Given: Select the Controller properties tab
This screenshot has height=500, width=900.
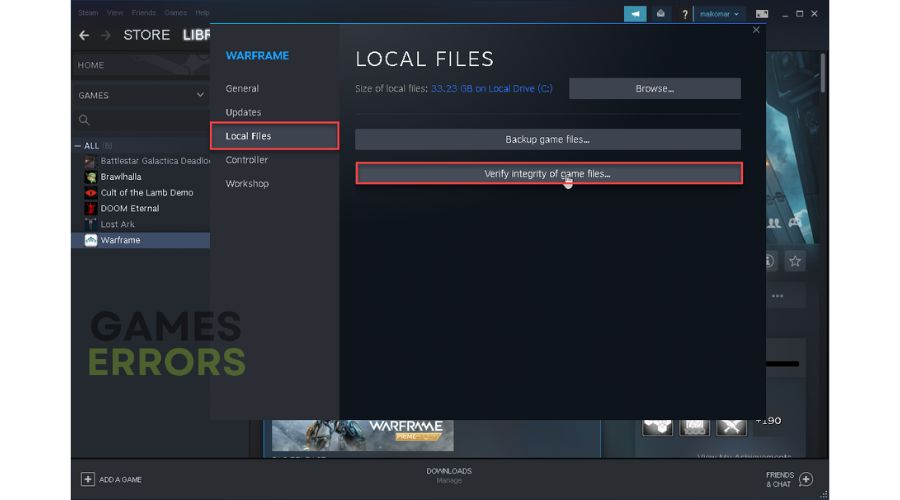Looking at the screenshot, I should (x=246, y=160).
